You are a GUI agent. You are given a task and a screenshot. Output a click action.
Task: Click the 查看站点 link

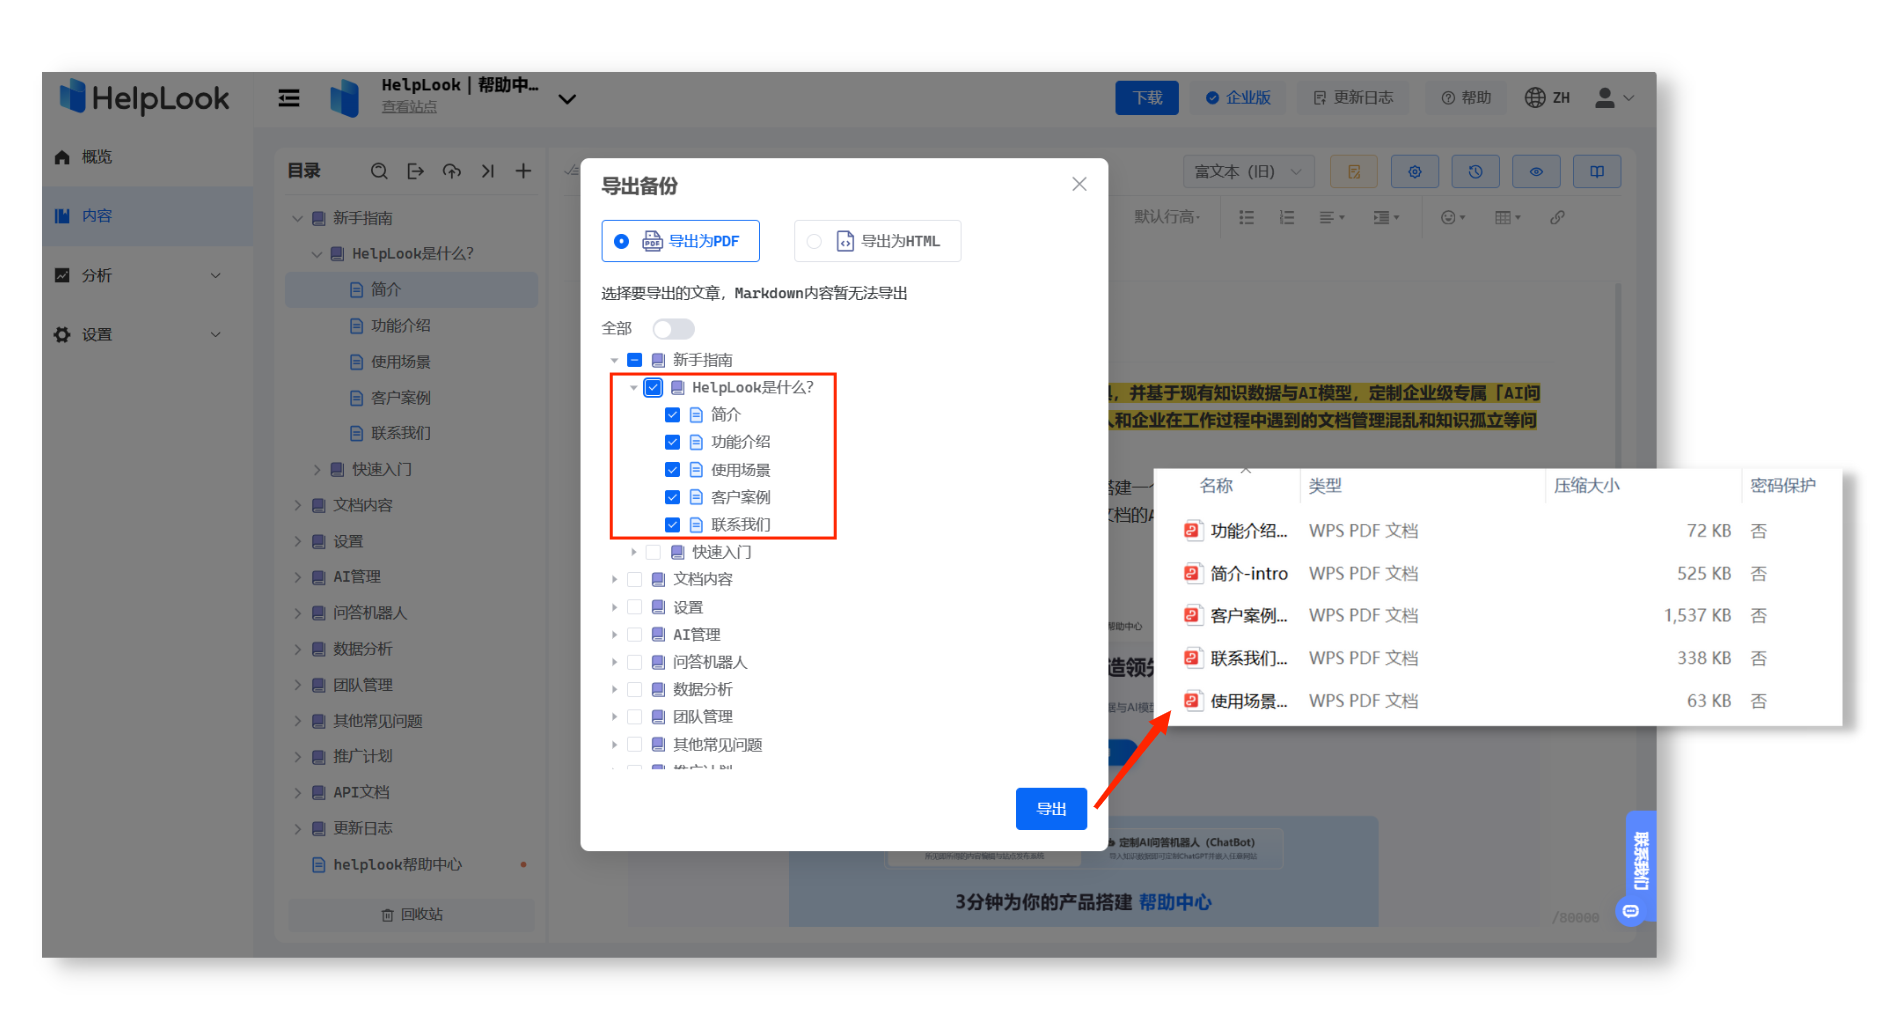pyautogui.click(x=409, y=107)
